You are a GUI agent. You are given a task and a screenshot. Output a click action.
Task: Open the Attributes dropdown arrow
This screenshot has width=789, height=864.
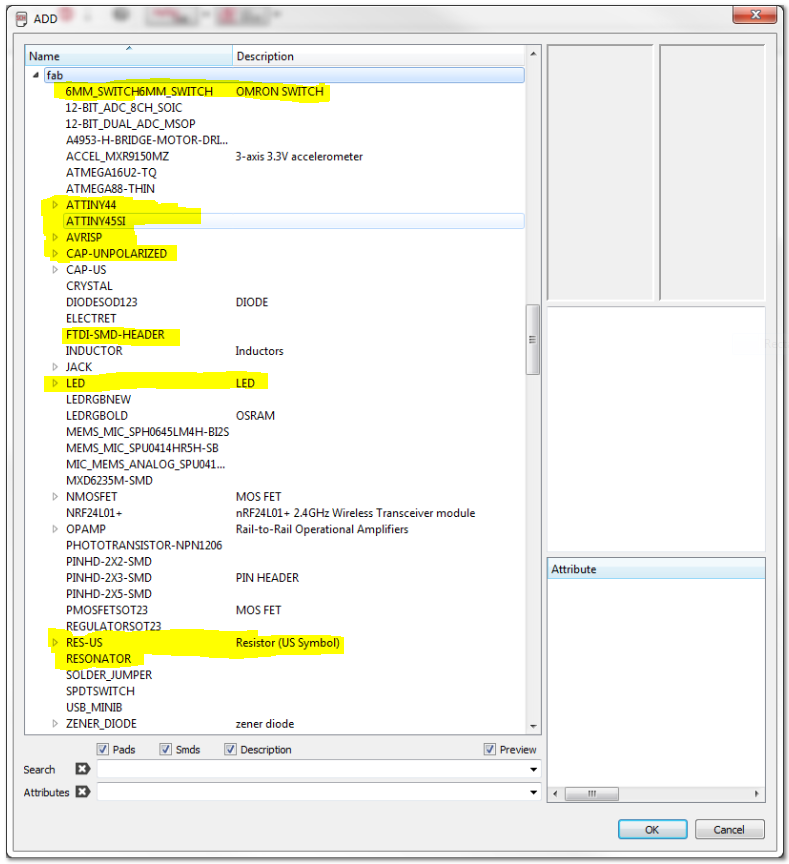click(x=533, y=792)
